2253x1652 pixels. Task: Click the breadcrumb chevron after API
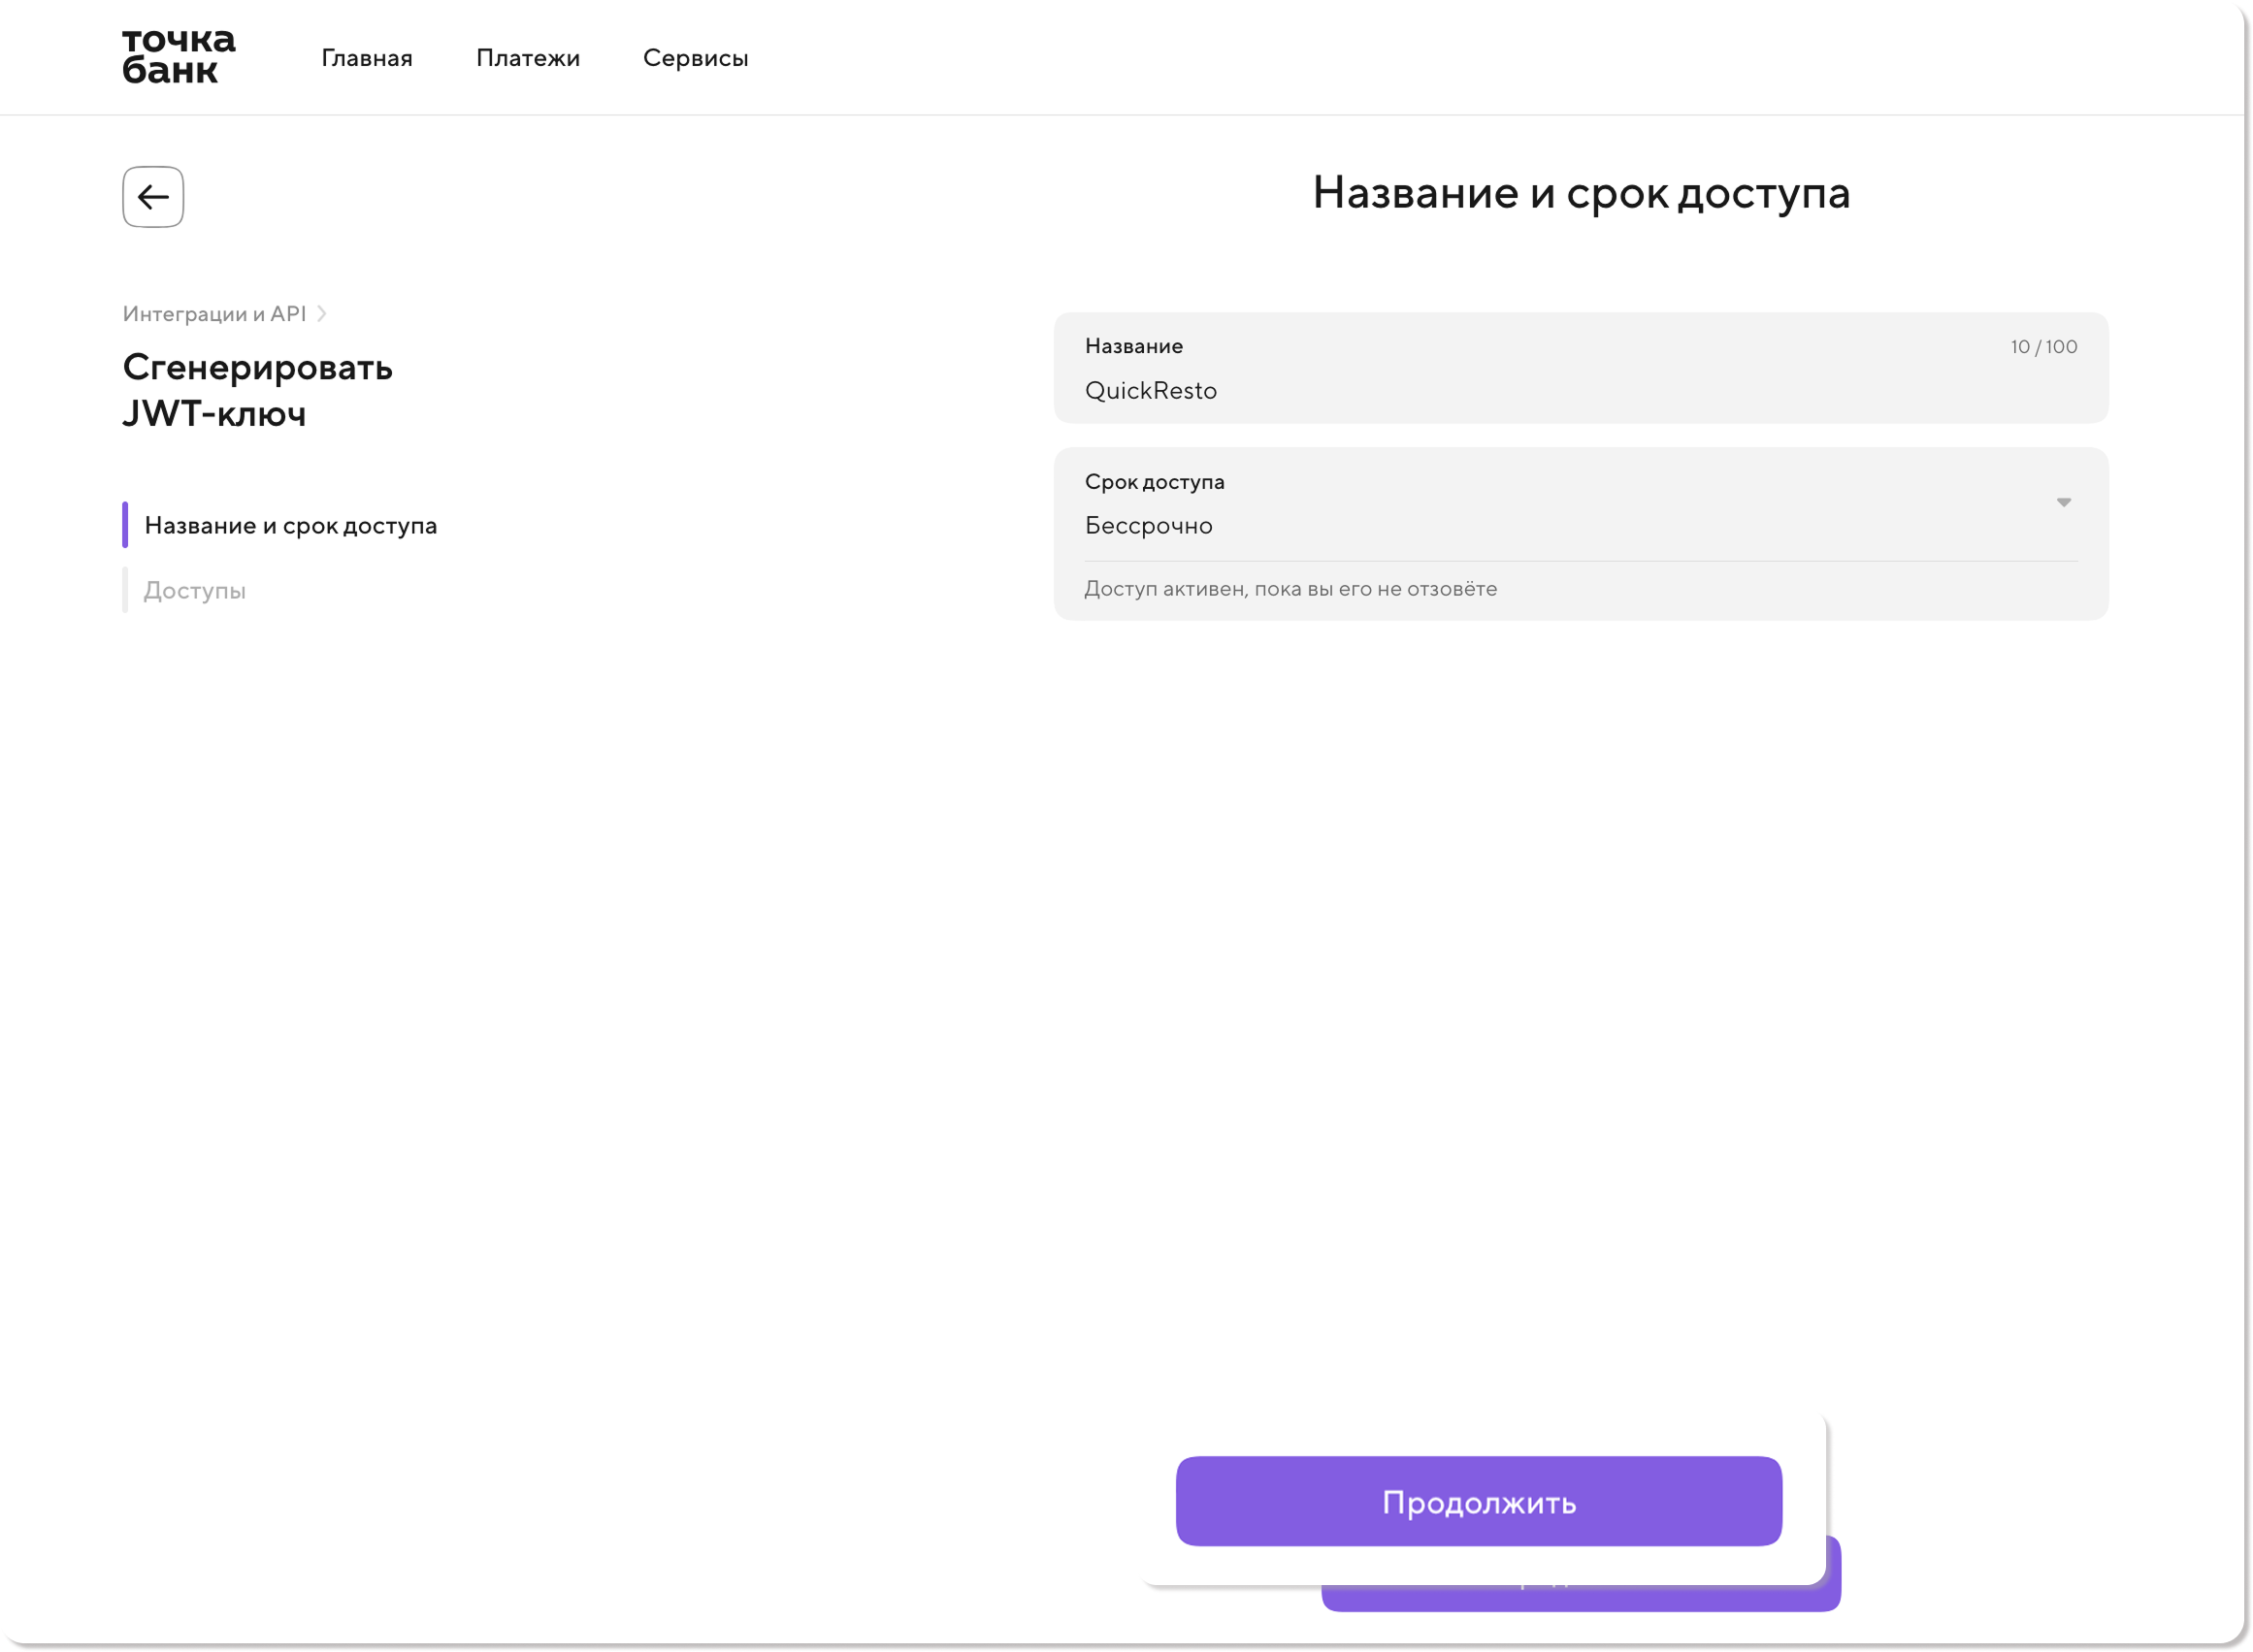pyautogui.click(x=322, y=314)
